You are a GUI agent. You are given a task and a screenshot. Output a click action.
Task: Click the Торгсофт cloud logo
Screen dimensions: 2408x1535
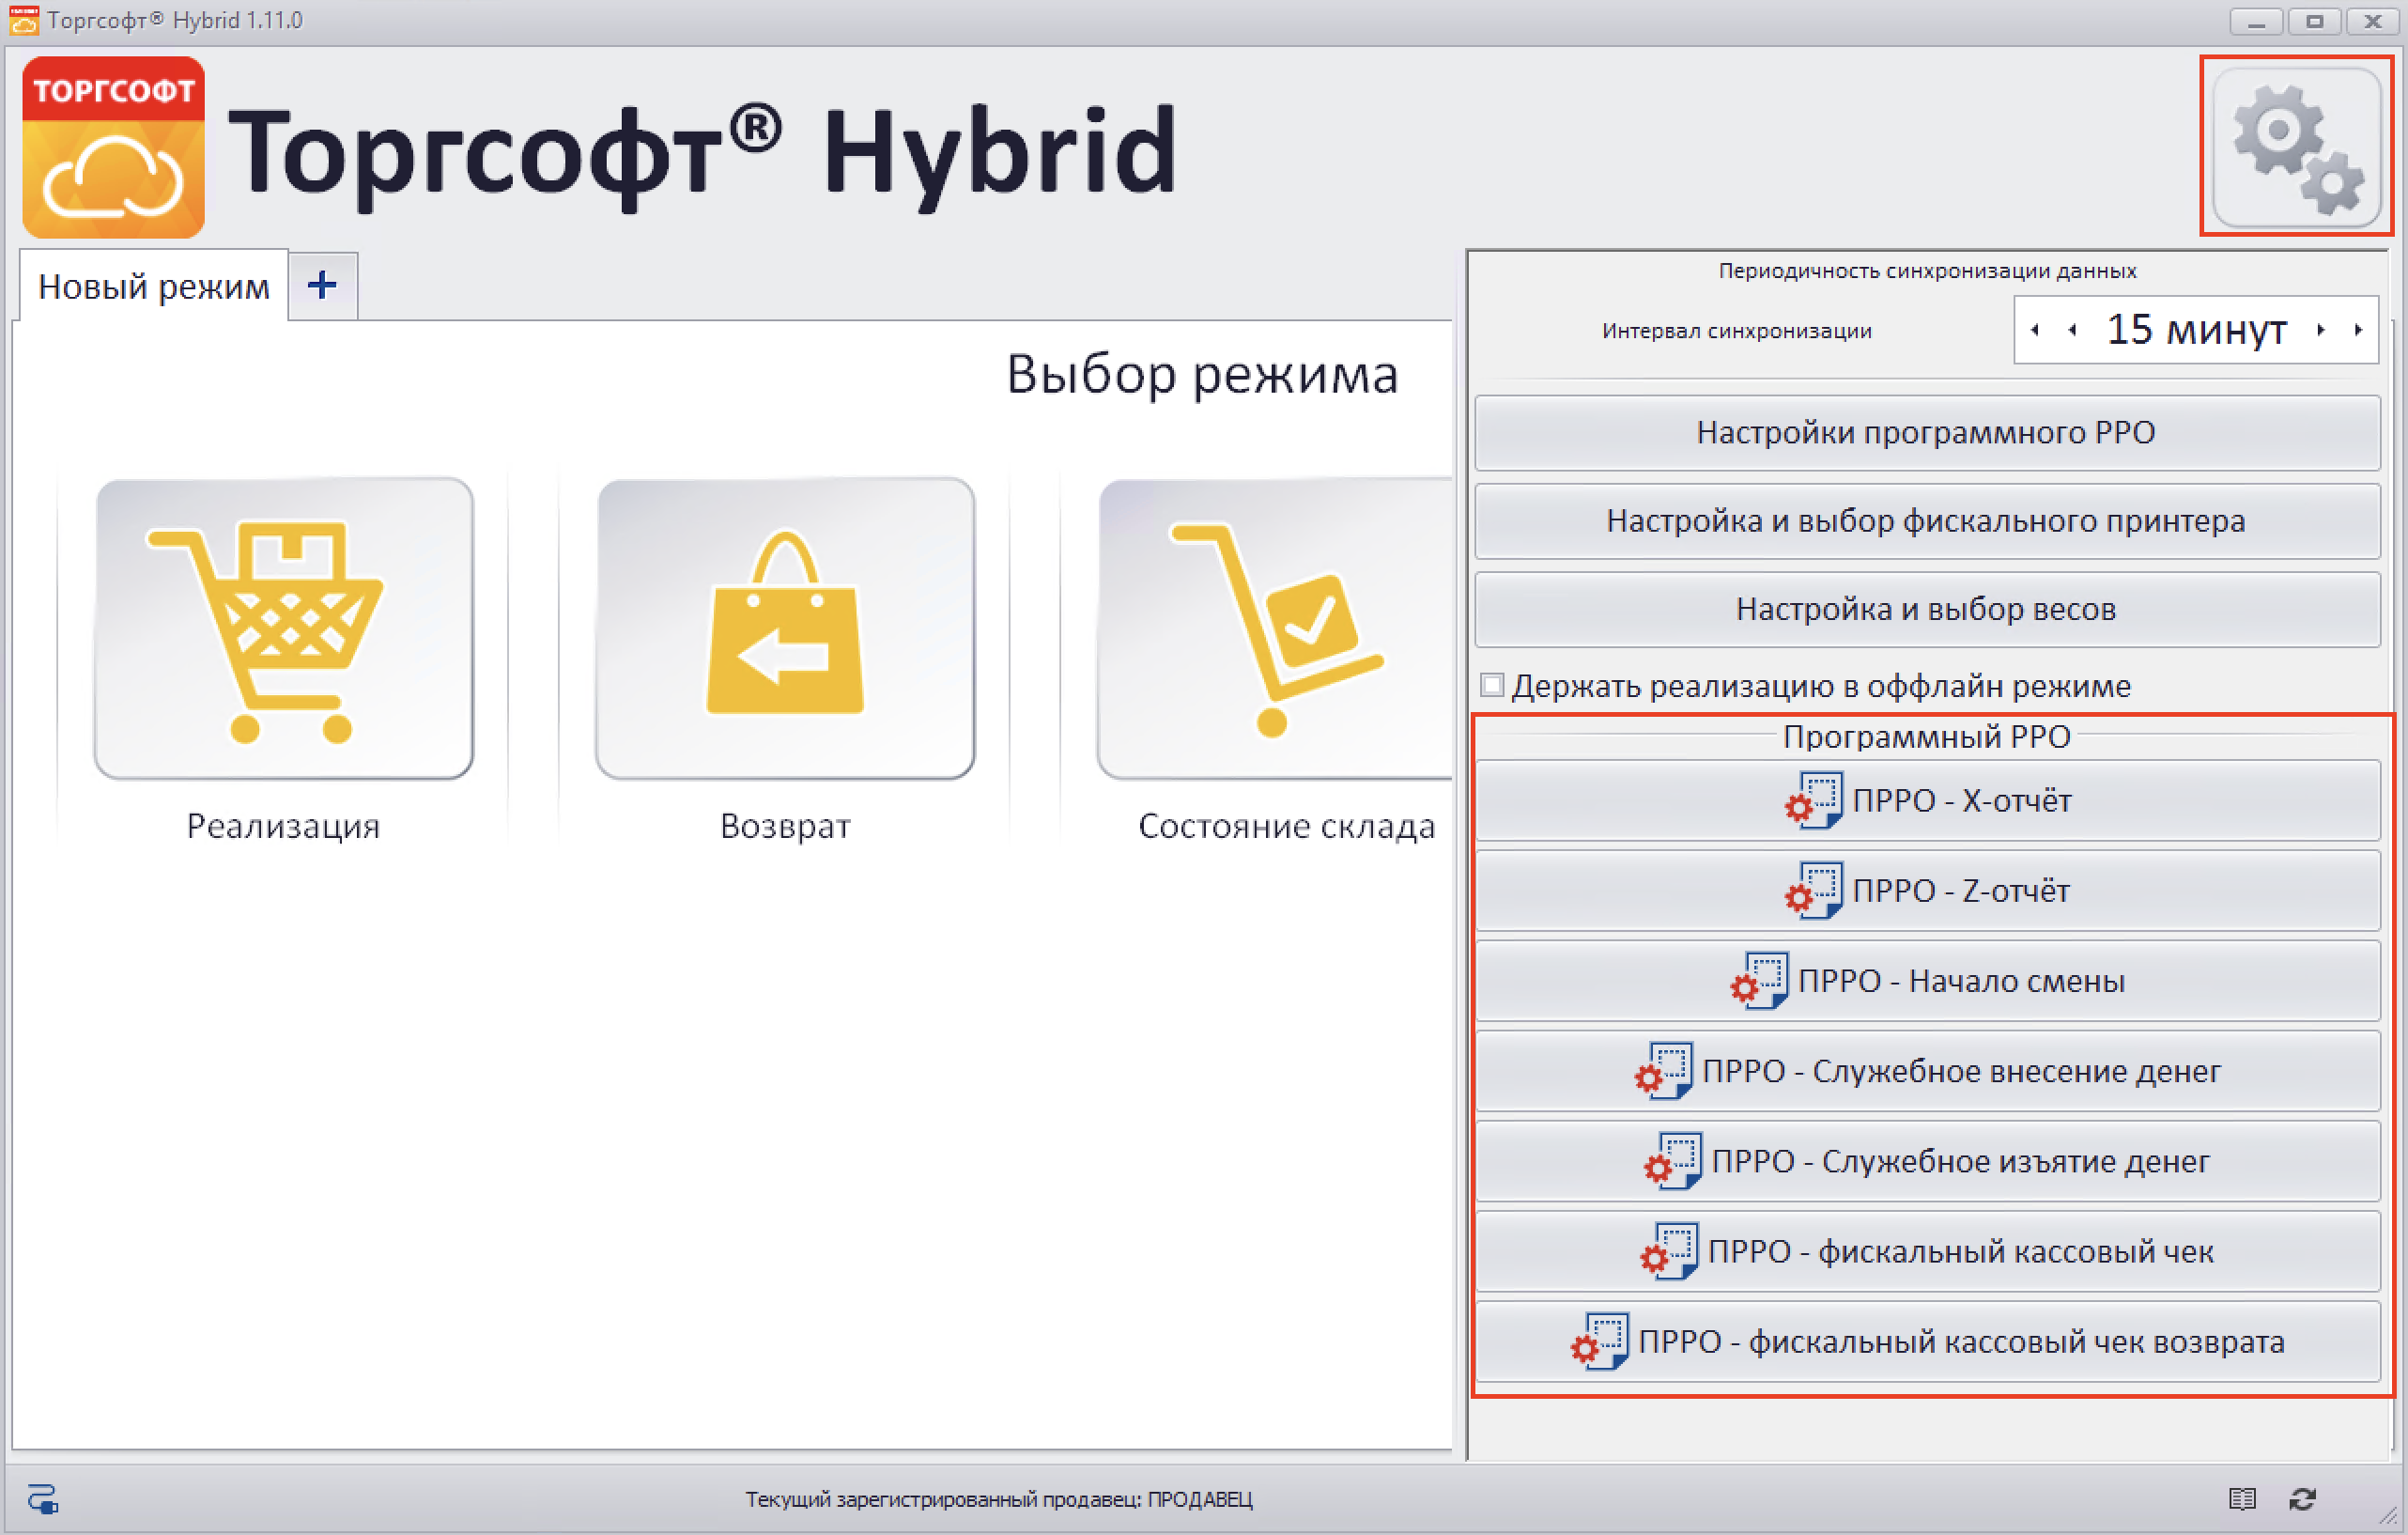click(114, 147)
